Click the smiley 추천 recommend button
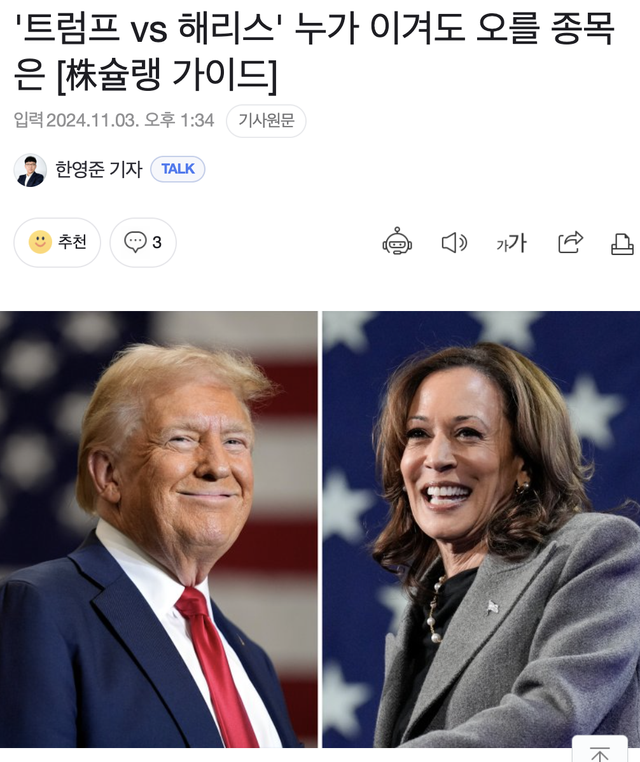The height and width of the screenshot is (762, 640). (57, 242)
